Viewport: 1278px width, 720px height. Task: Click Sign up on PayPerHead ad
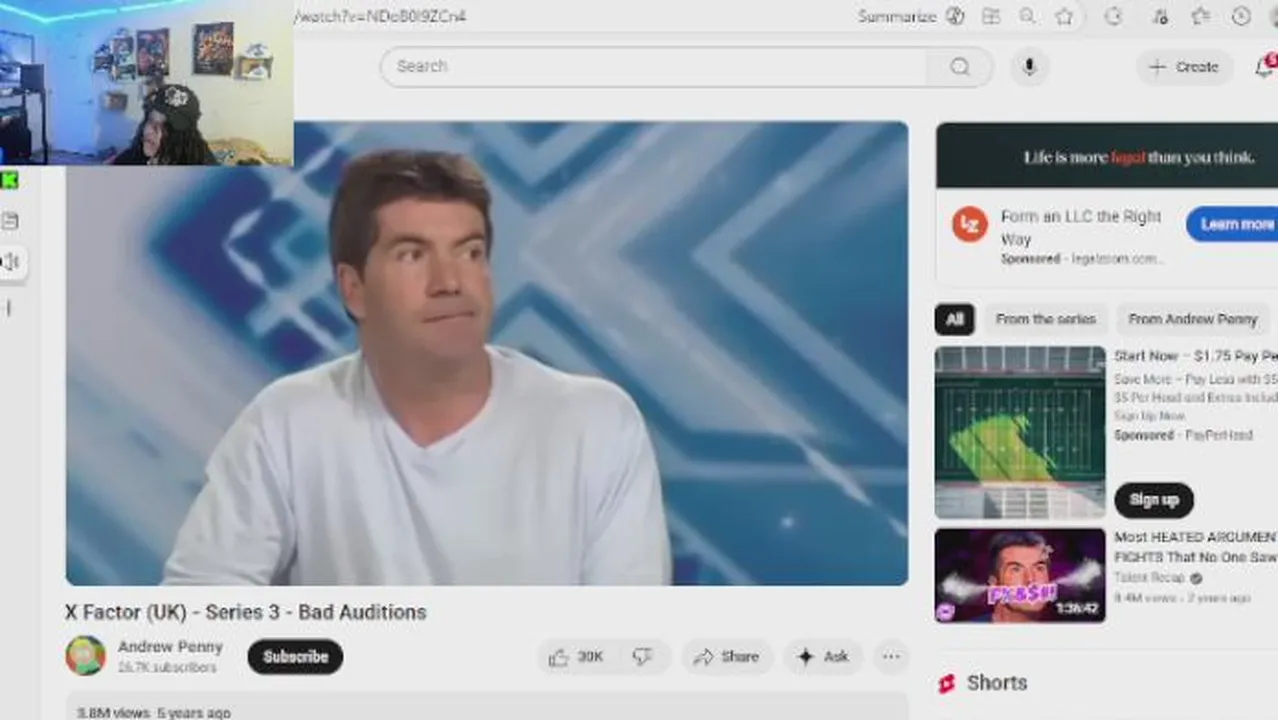click(x=1154, y=499)
